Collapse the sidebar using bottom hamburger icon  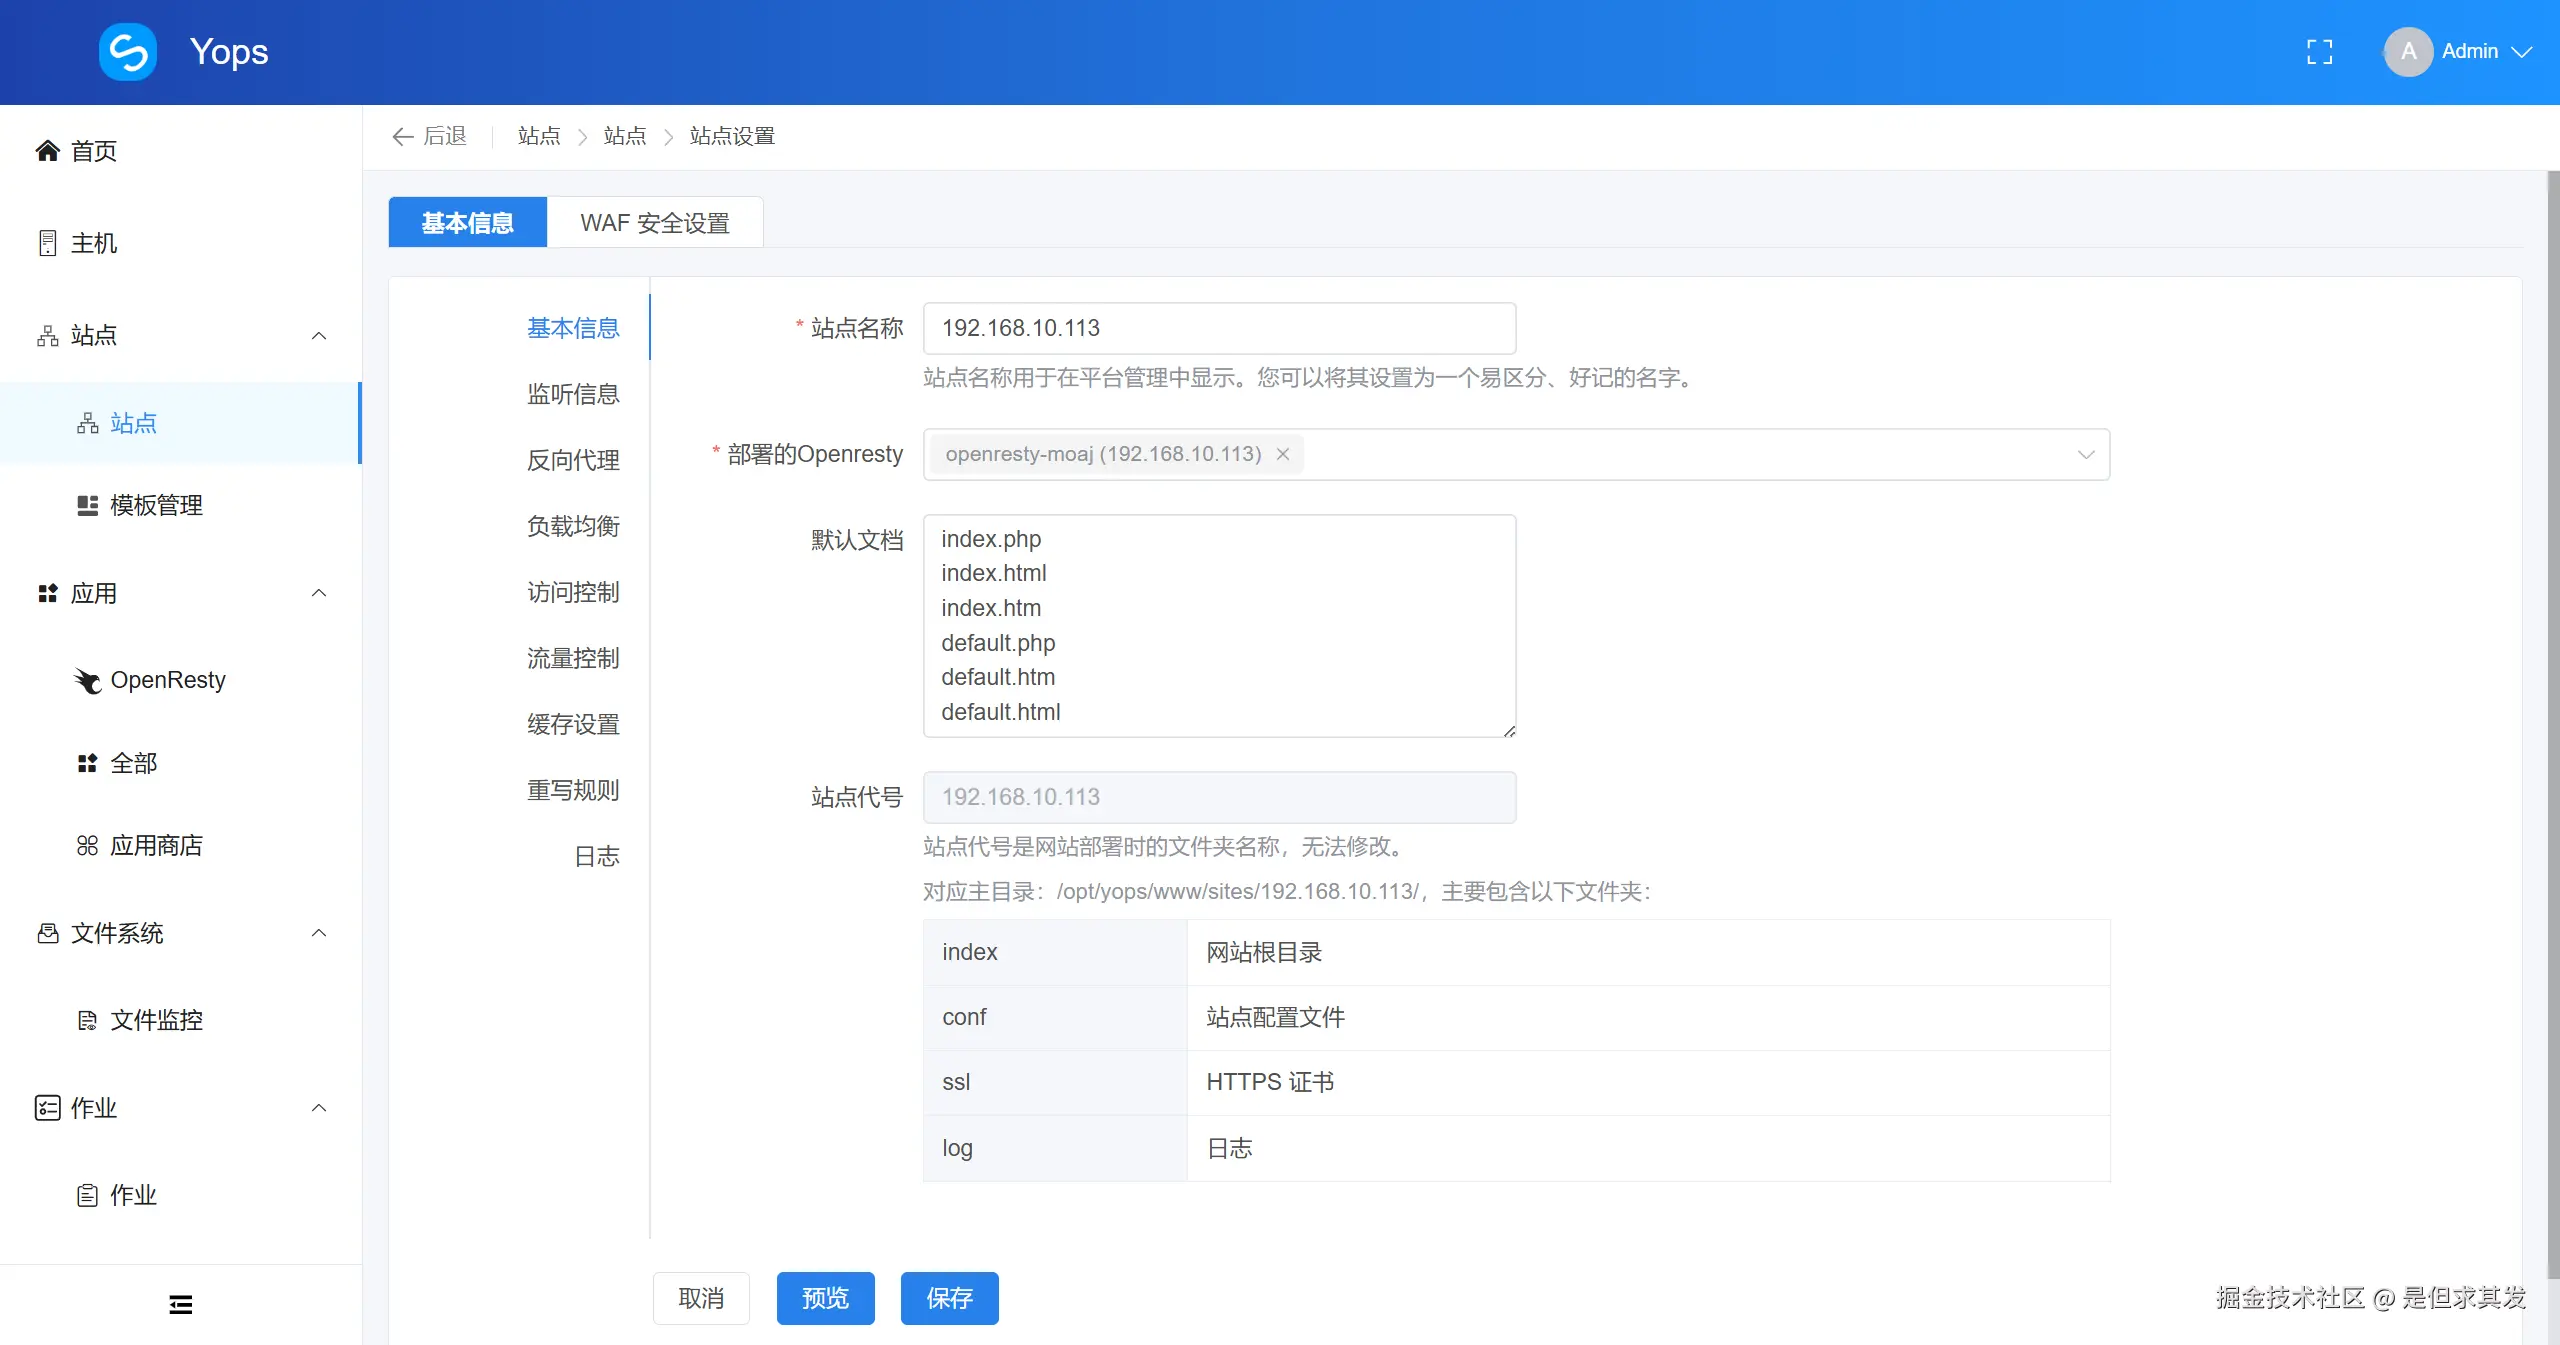coord(180,1304)
